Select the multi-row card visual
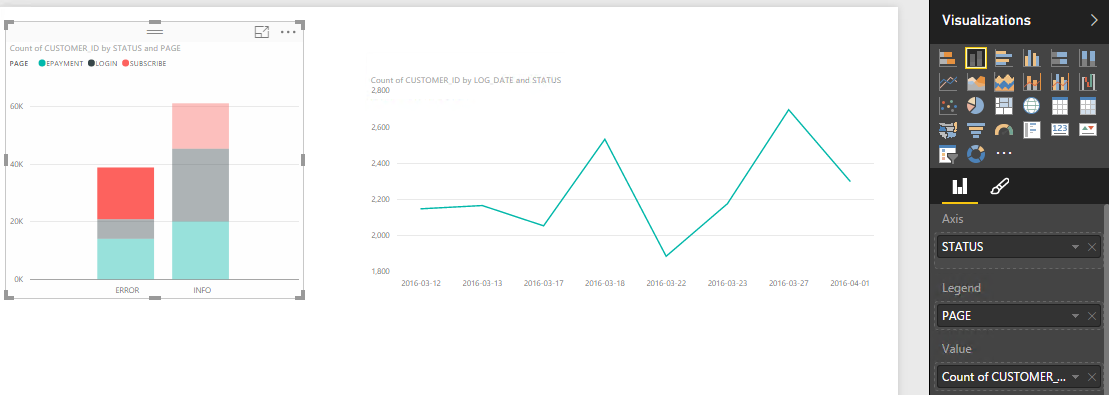The height and width of the screenshot is (395, 1109). (x=1031, y=130)
